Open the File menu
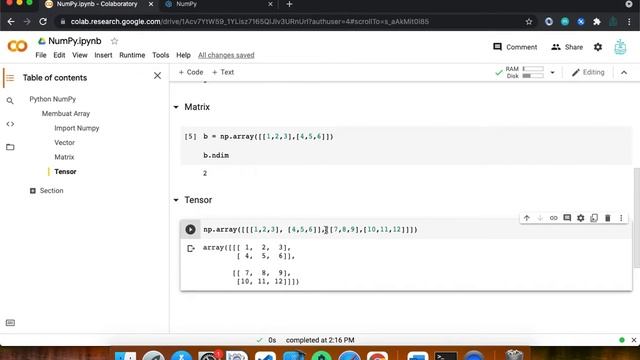The height and width of the screenshot is (360, 640). coord(41,55)
